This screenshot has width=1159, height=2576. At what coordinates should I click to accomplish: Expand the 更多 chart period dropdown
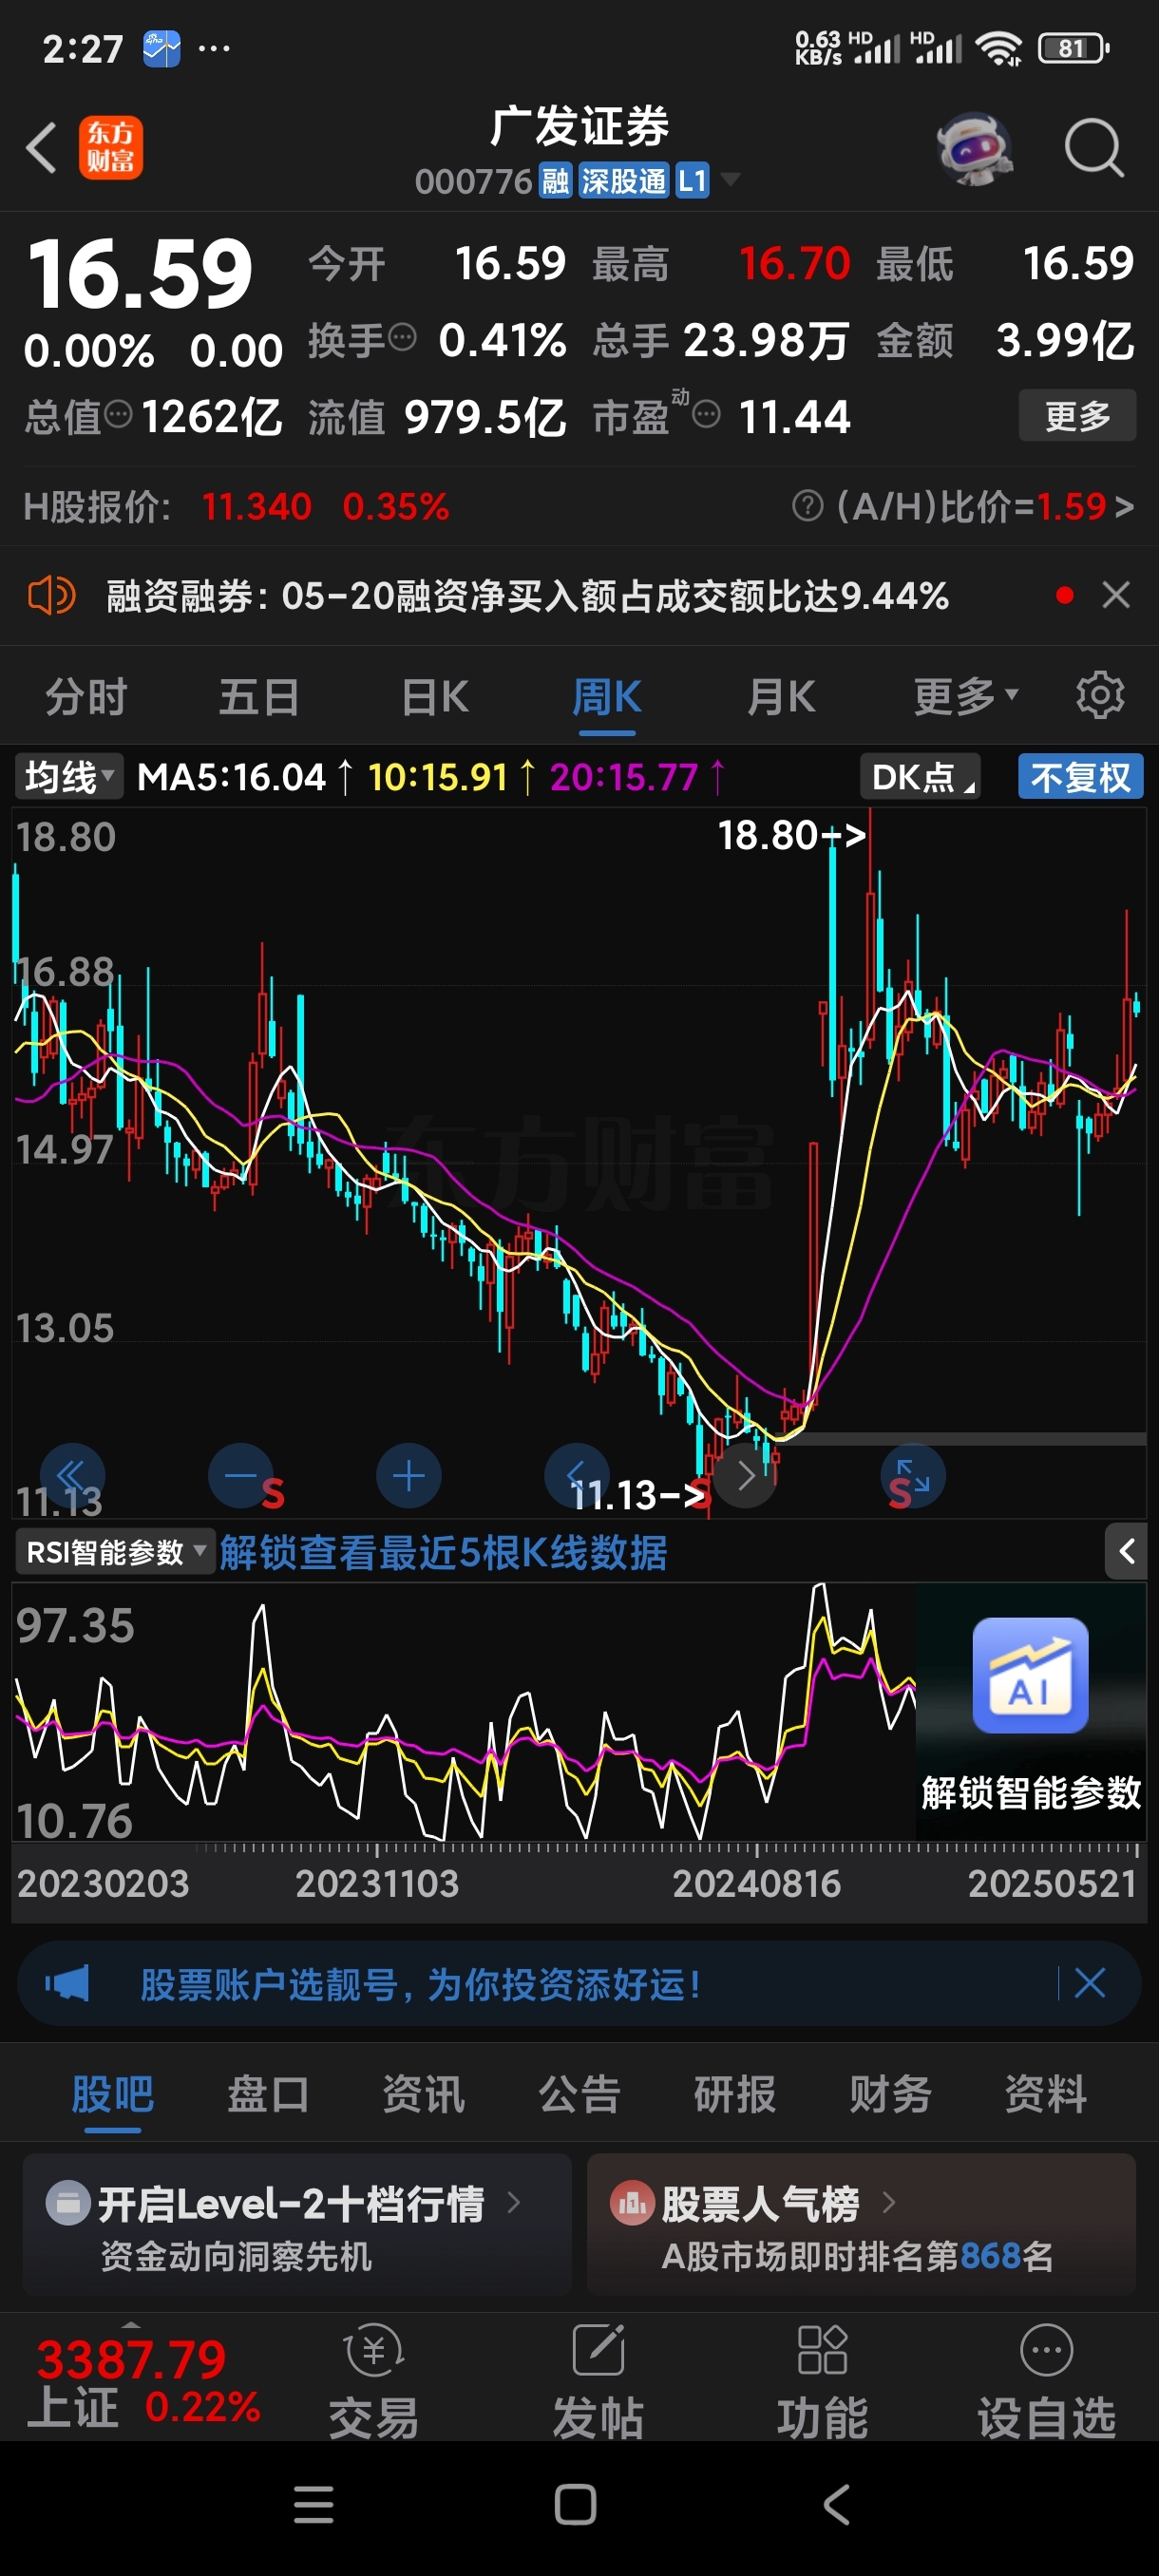[x=965, y=697]
